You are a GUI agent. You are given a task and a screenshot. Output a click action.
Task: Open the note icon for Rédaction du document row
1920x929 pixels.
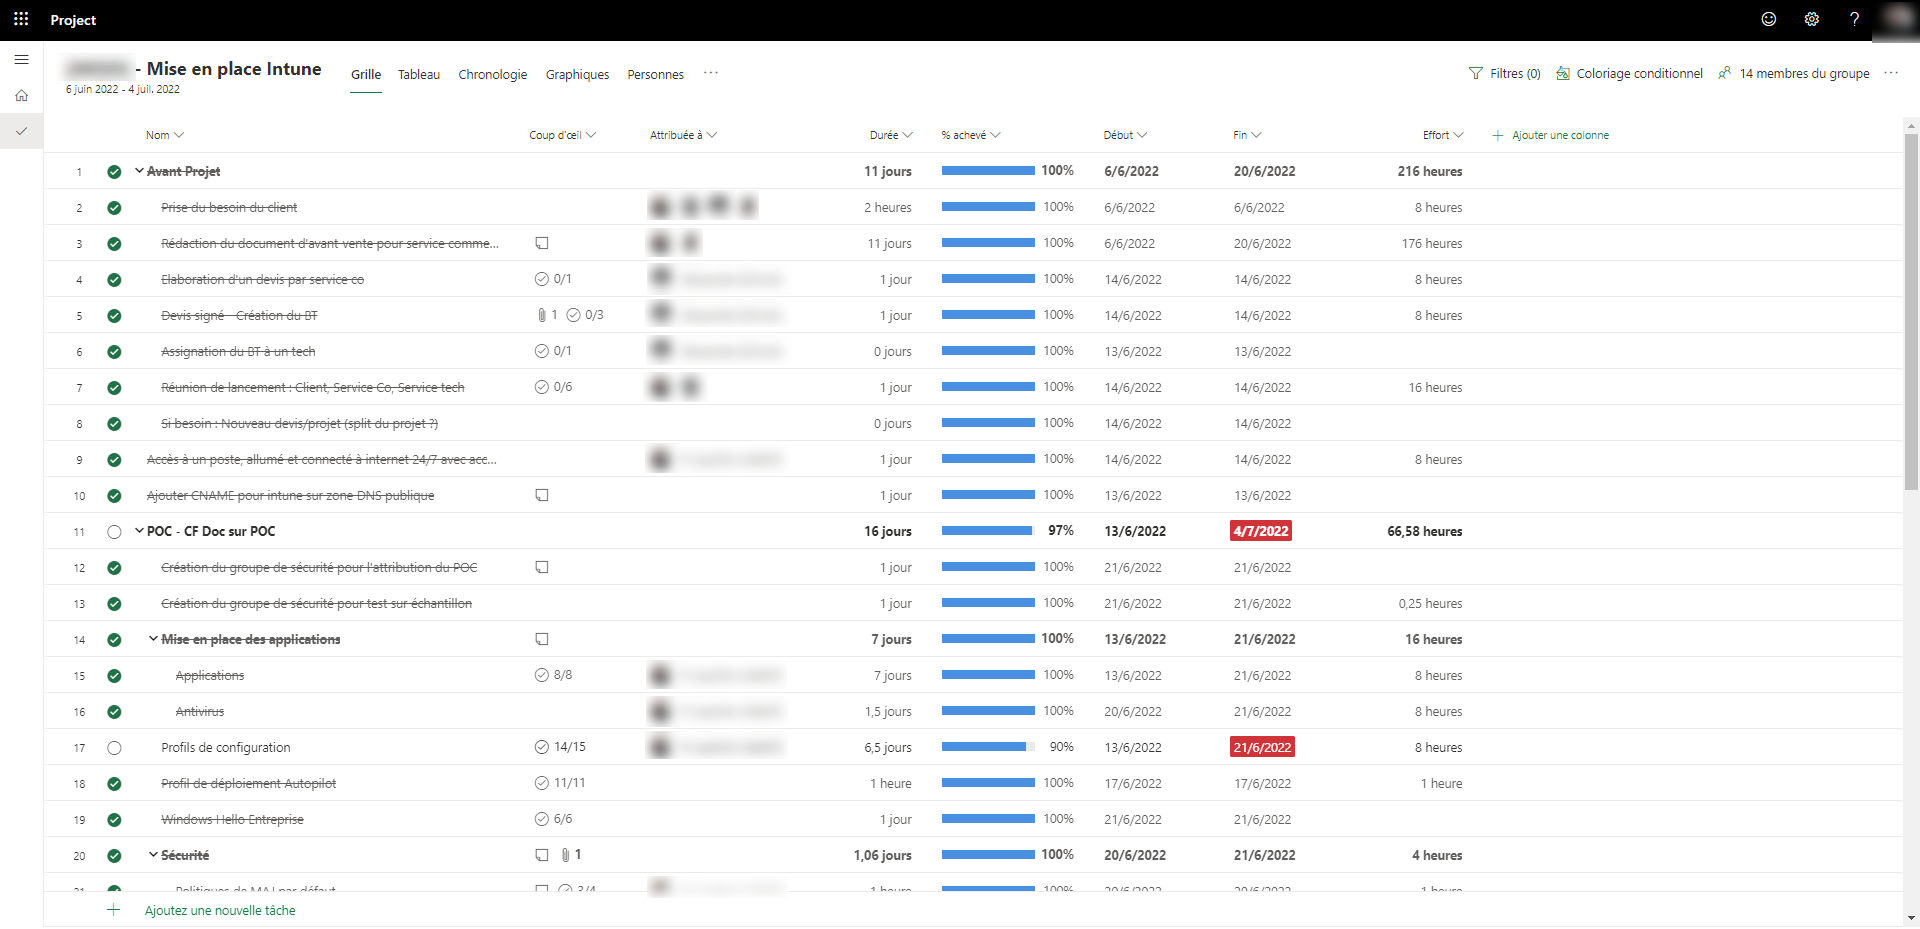[x=542, y=243]
